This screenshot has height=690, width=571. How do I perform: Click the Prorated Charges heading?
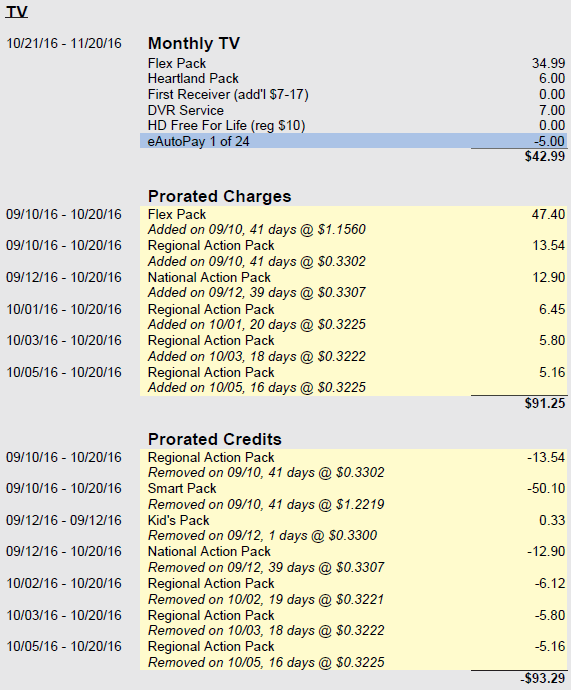coord(219,196)
